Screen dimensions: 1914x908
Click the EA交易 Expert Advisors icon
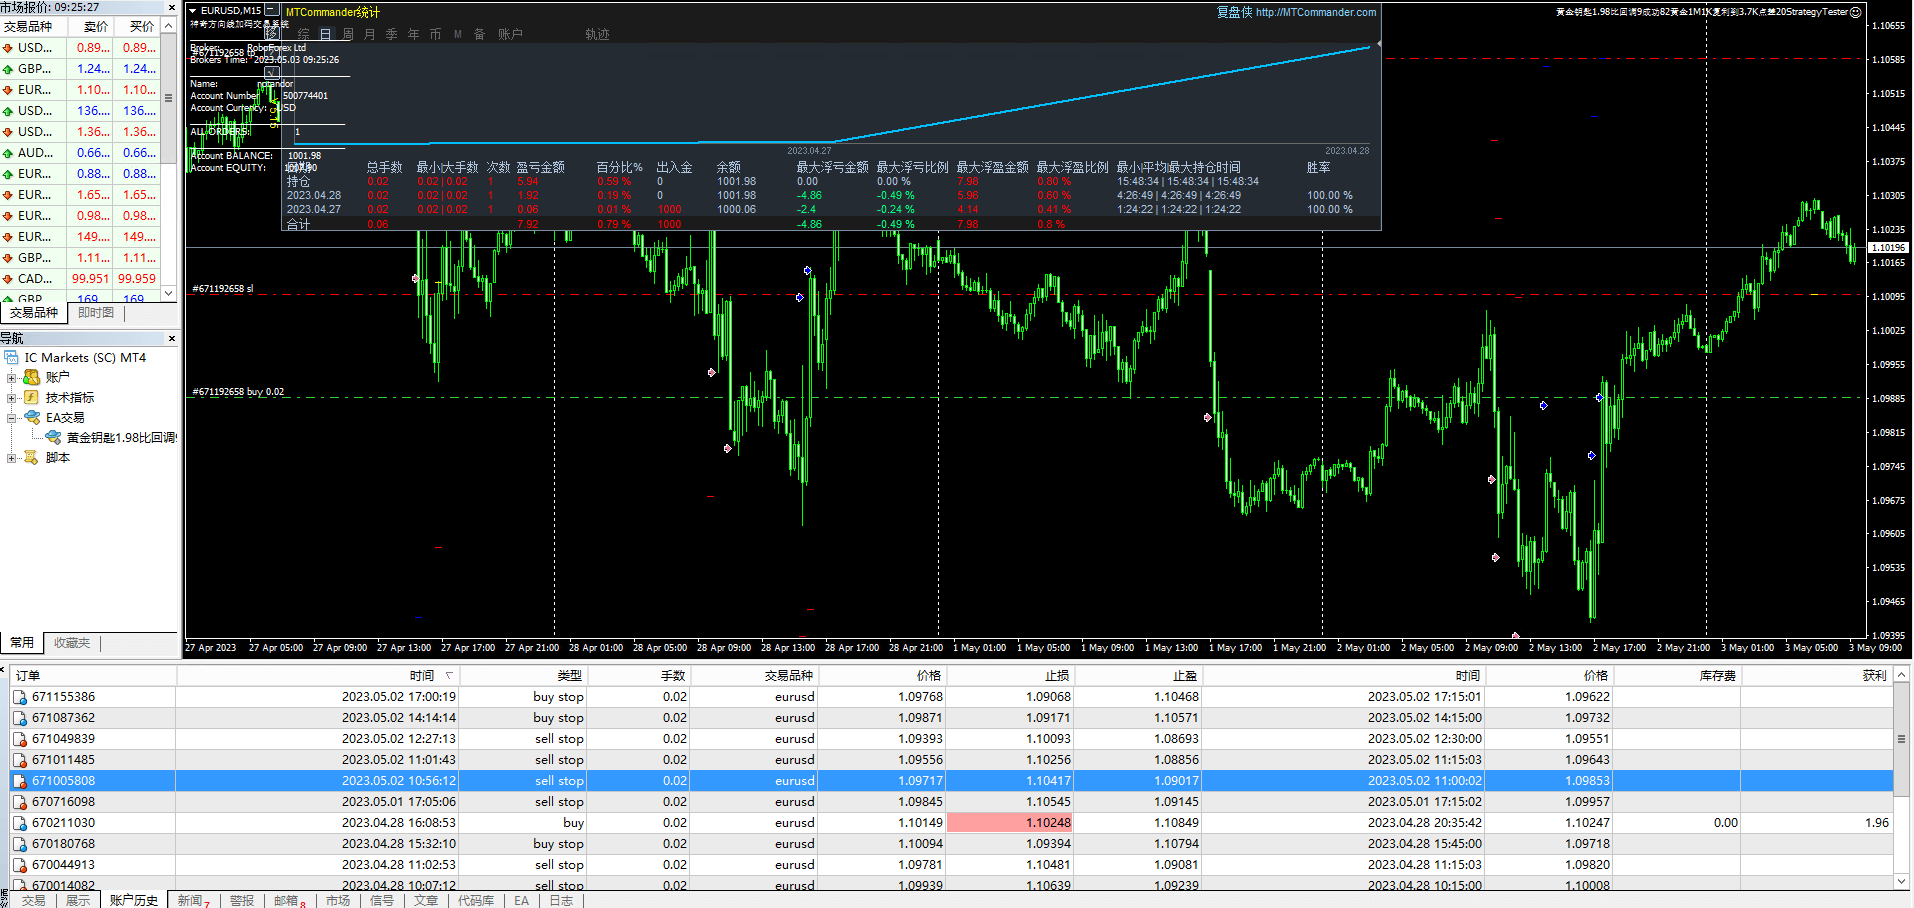coord(32,417)
